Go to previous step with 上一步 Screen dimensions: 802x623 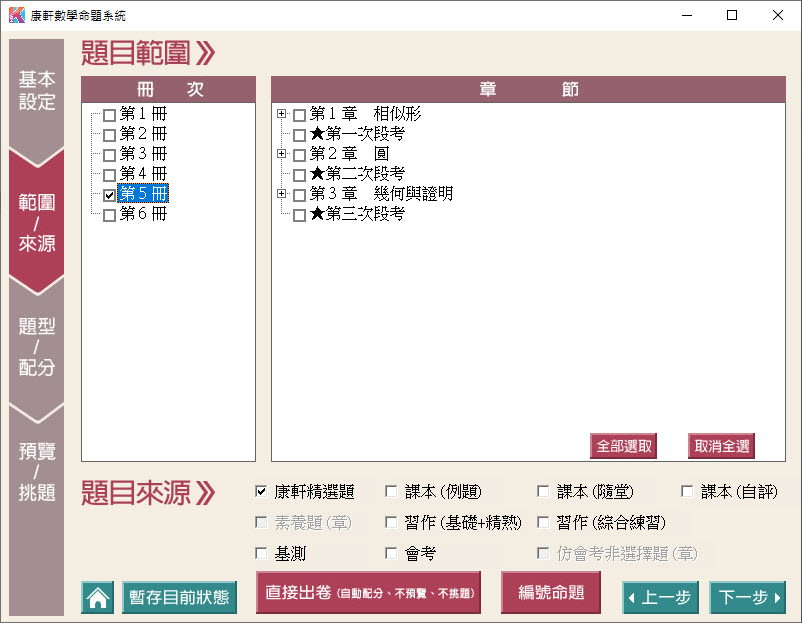660,598
